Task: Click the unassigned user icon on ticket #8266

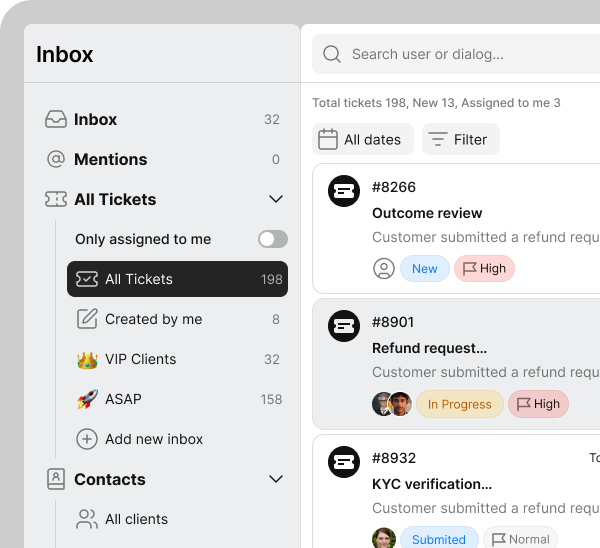Action: pyautogui.click(x=383, y=268)
